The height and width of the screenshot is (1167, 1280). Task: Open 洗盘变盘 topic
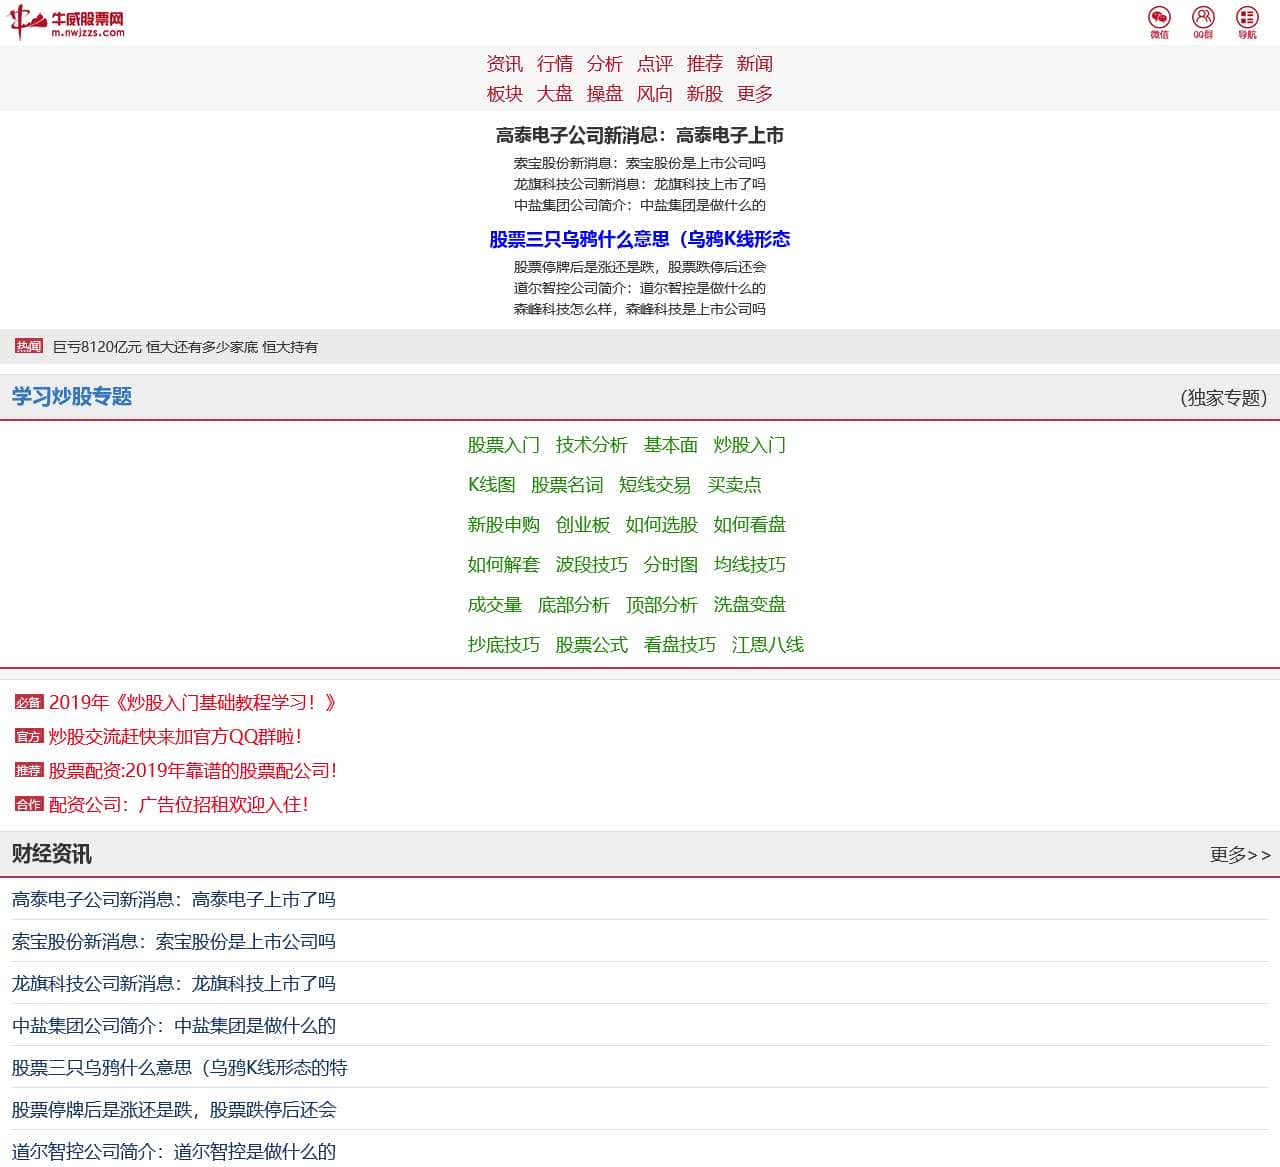pos(750,605)
